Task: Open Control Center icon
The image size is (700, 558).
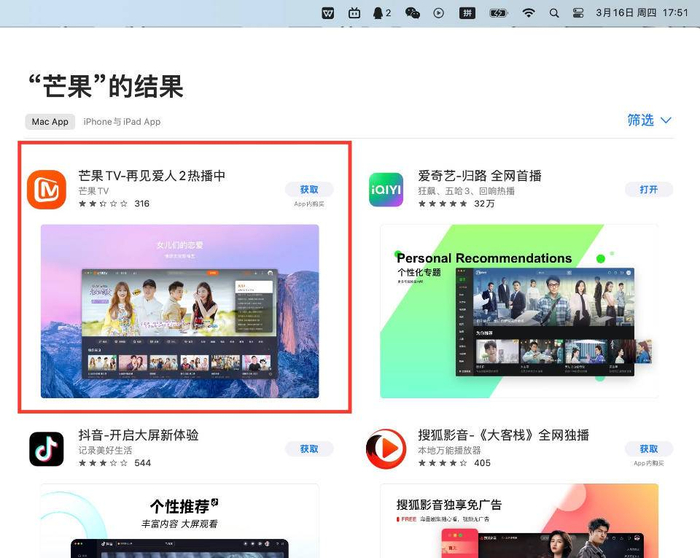Action: coord(578,13)
